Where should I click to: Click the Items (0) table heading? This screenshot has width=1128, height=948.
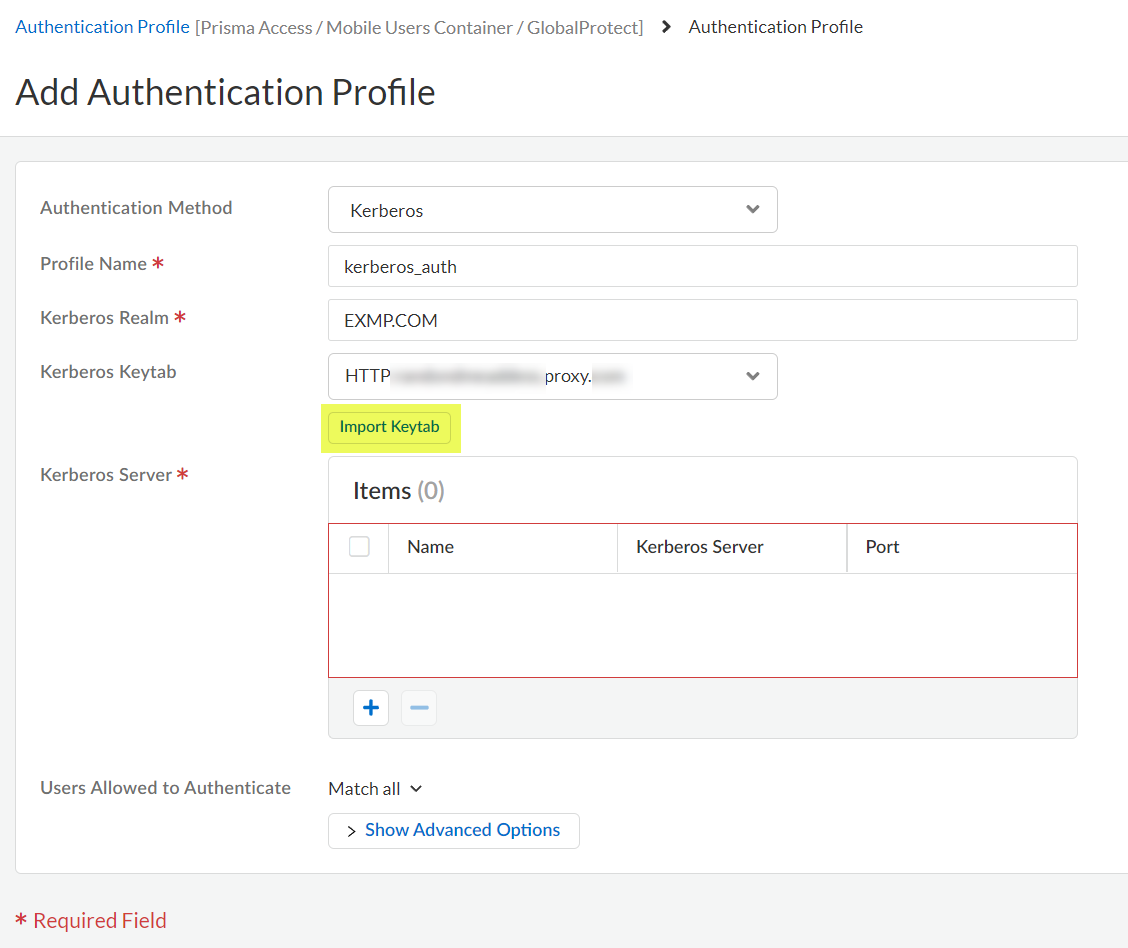pos(398,491)
